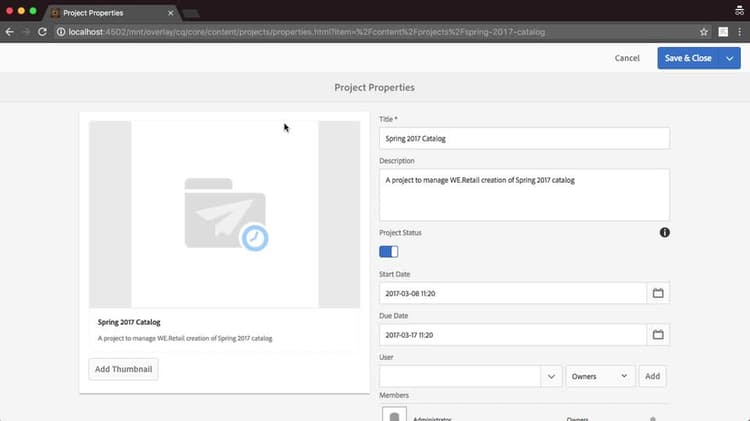Click into the Description text area
Screen dimensions: 750x421
coord(524,195)
